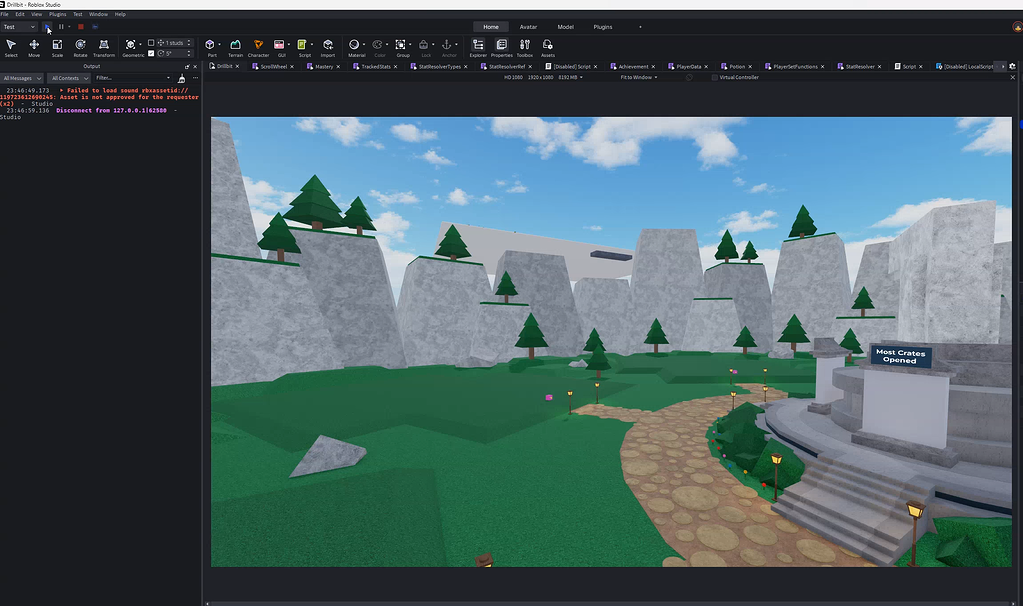Clear the Output log with broom icon
This screenshot has height=606, width=1023.
click(181, 78)
